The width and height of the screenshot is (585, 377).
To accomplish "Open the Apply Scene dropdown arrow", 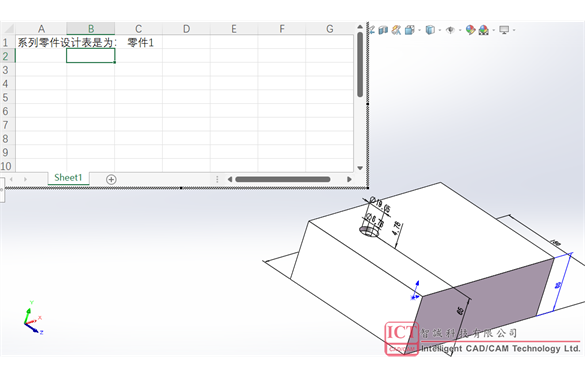I will coord(494,30).
